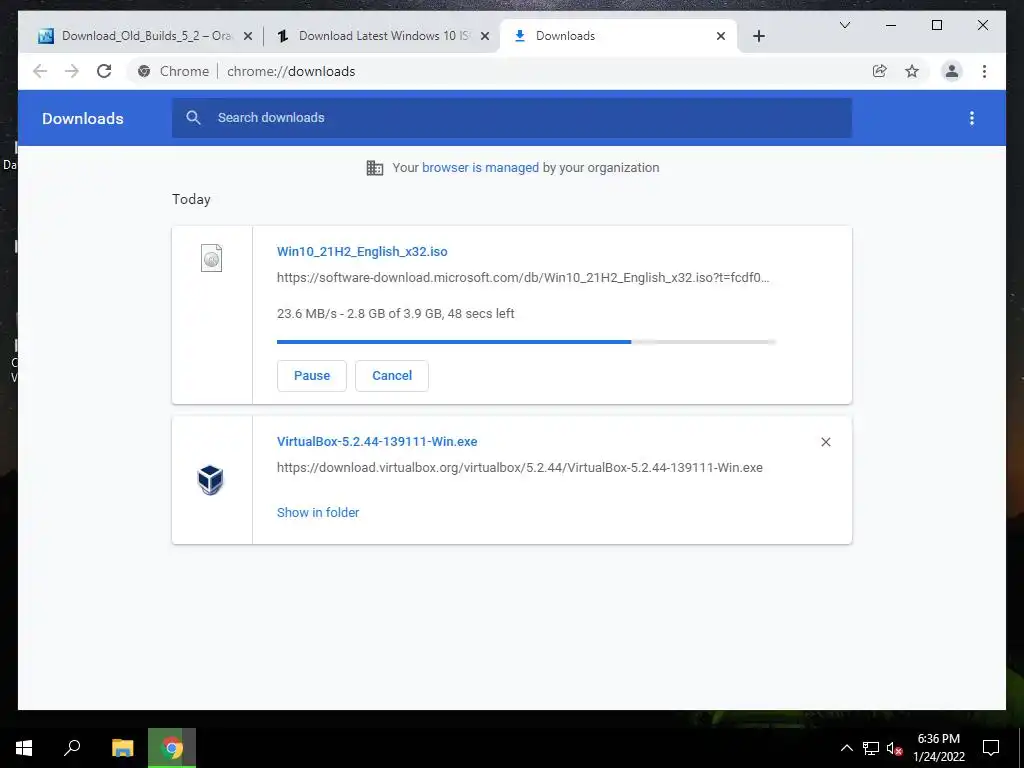Click the muted volume tray icon
1024x768 pixels.
pos(894,748)
